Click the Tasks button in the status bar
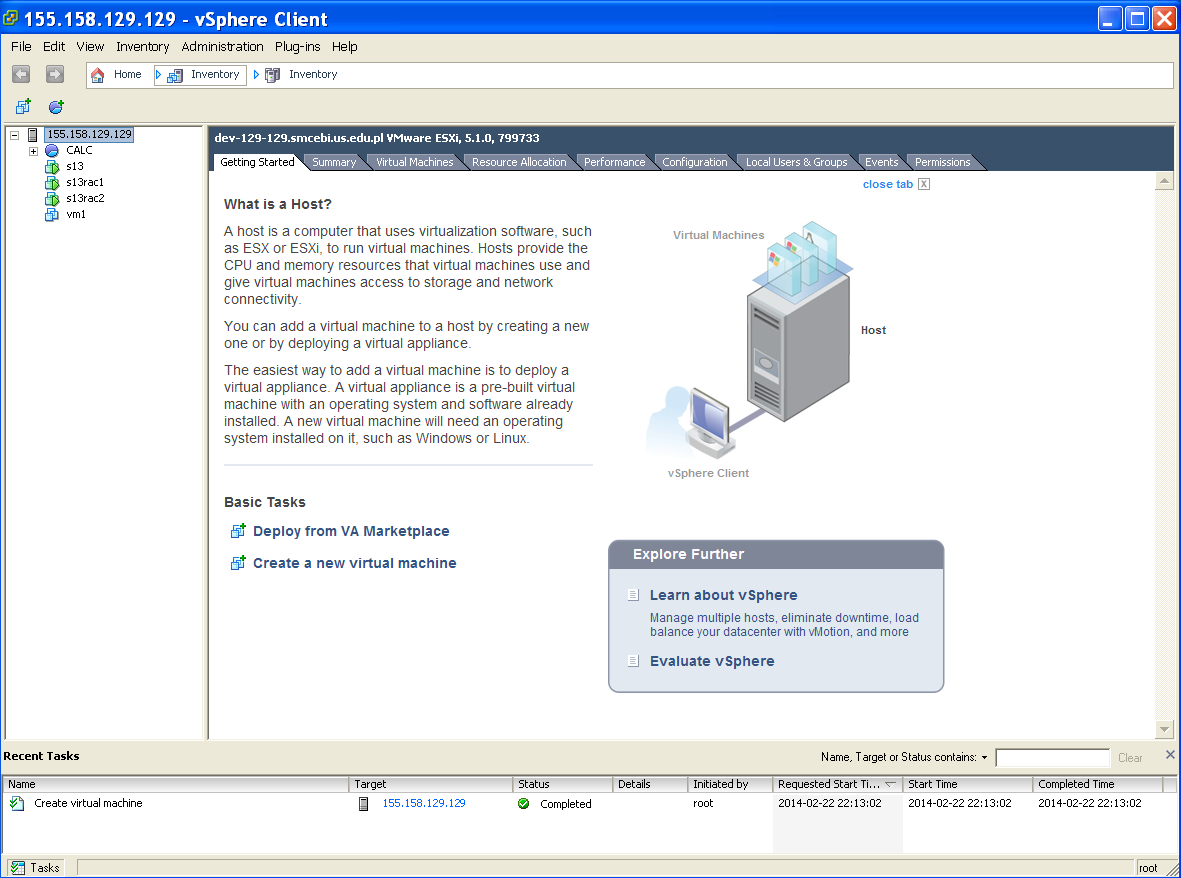1181x878 pixels. tap(35, 867)
